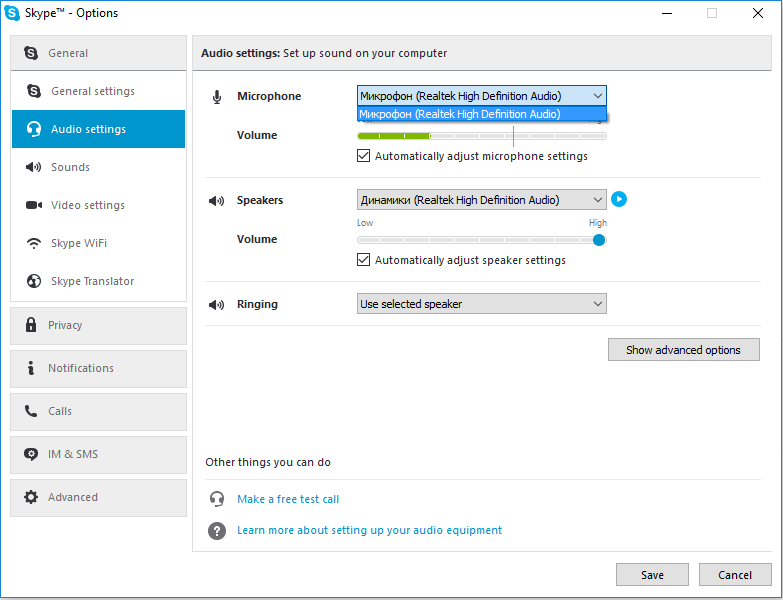Click the Skype icon next to General settings
783x600 pixels.
point(33,91)
